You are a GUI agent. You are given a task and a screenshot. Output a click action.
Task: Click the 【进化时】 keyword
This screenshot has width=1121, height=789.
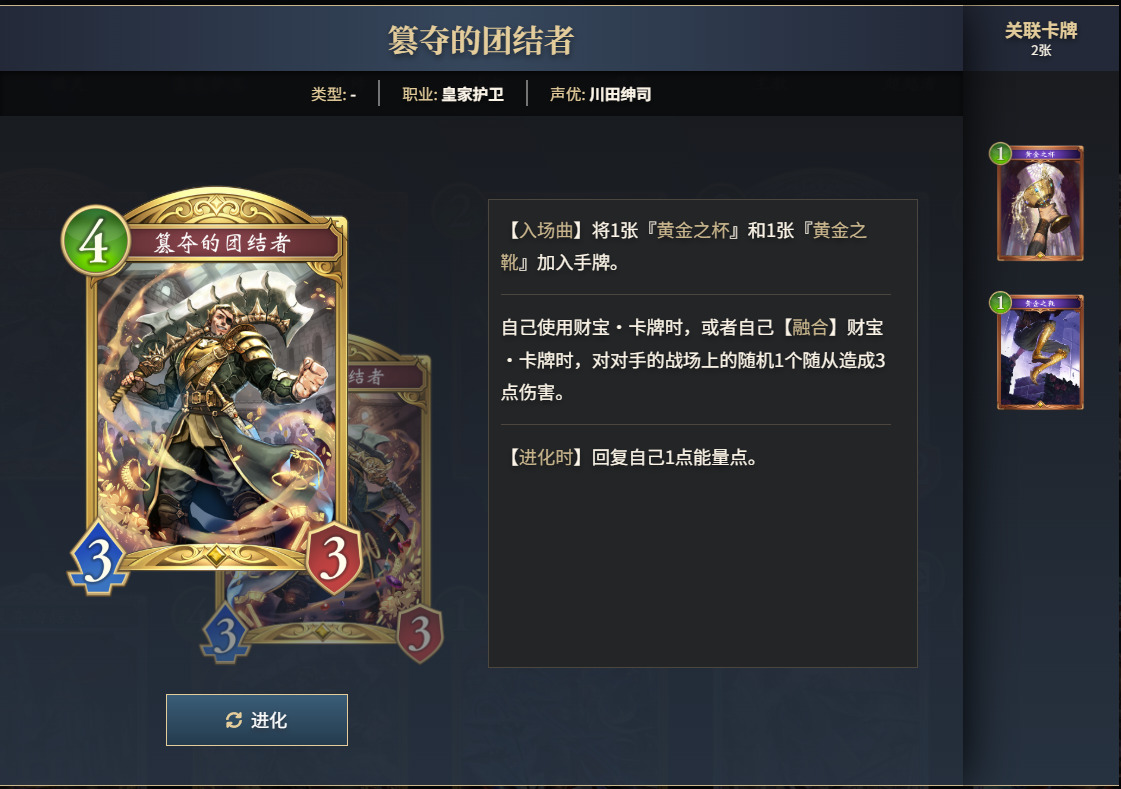pos(546,457)
